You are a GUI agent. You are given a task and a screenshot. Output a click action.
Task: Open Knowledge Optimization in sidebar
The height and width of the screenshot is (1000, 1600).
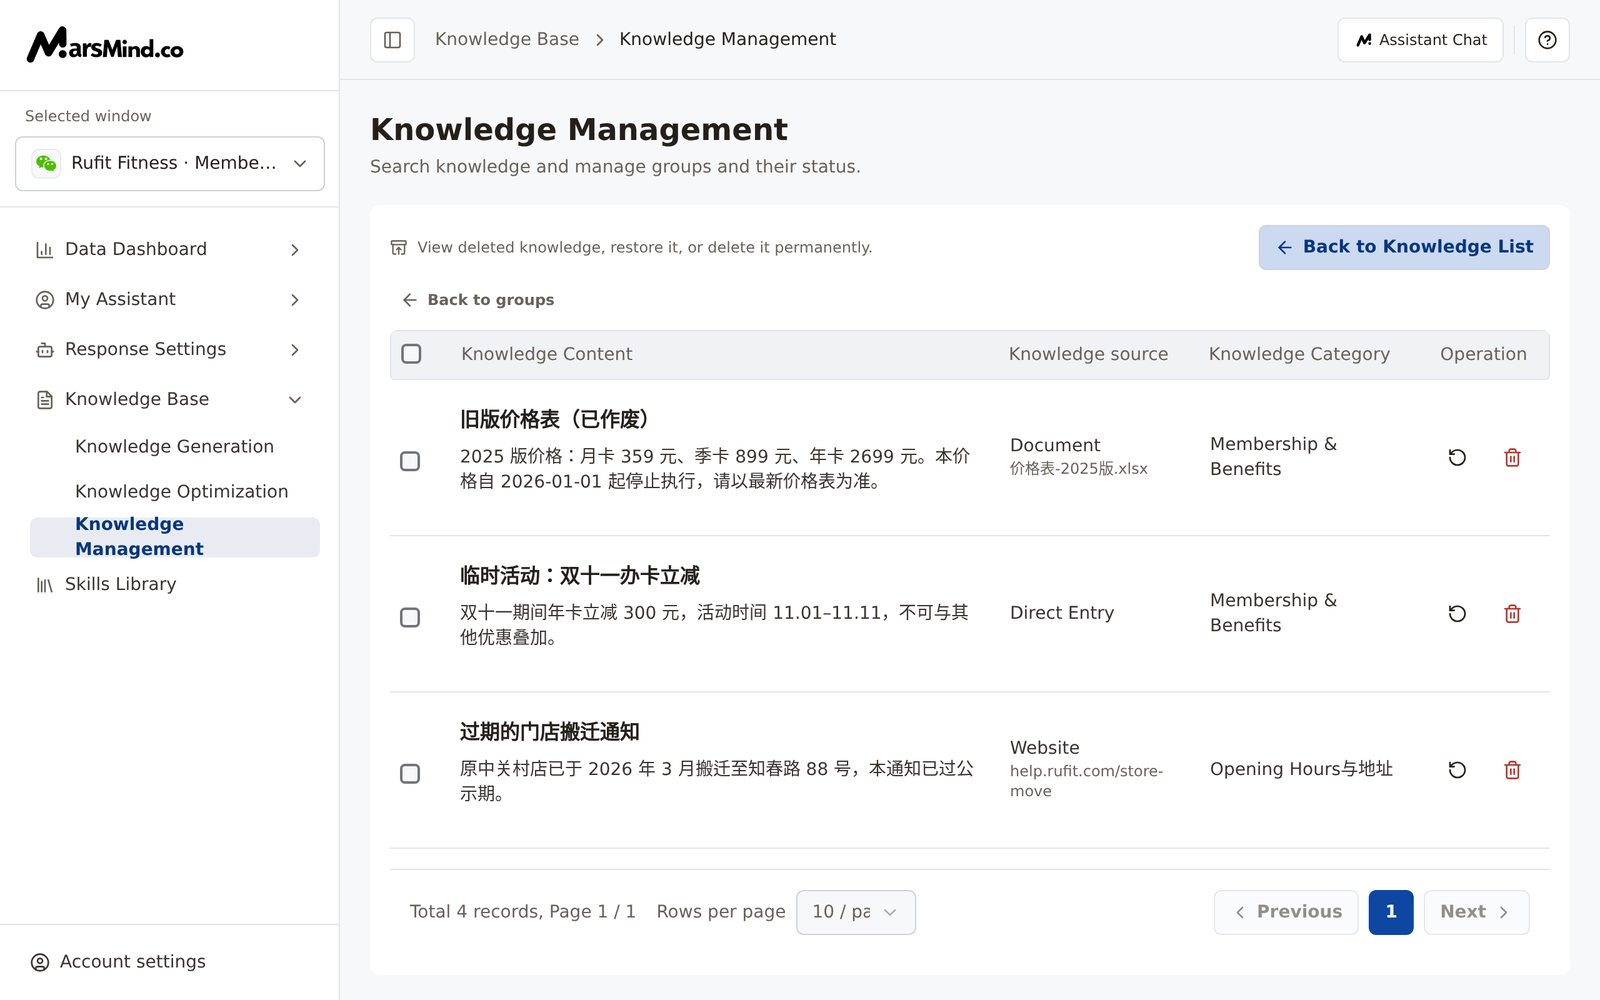point(181,491)
